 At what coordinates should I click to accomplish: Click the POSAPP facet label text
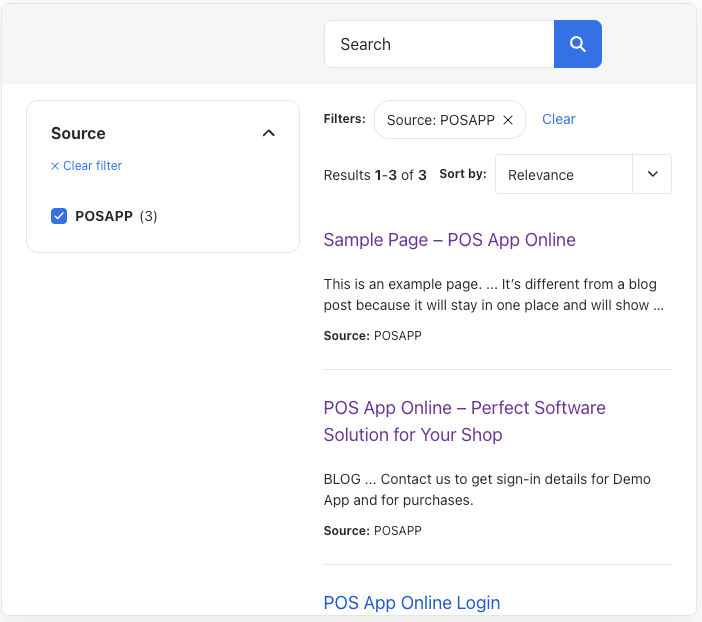[104, 216]
